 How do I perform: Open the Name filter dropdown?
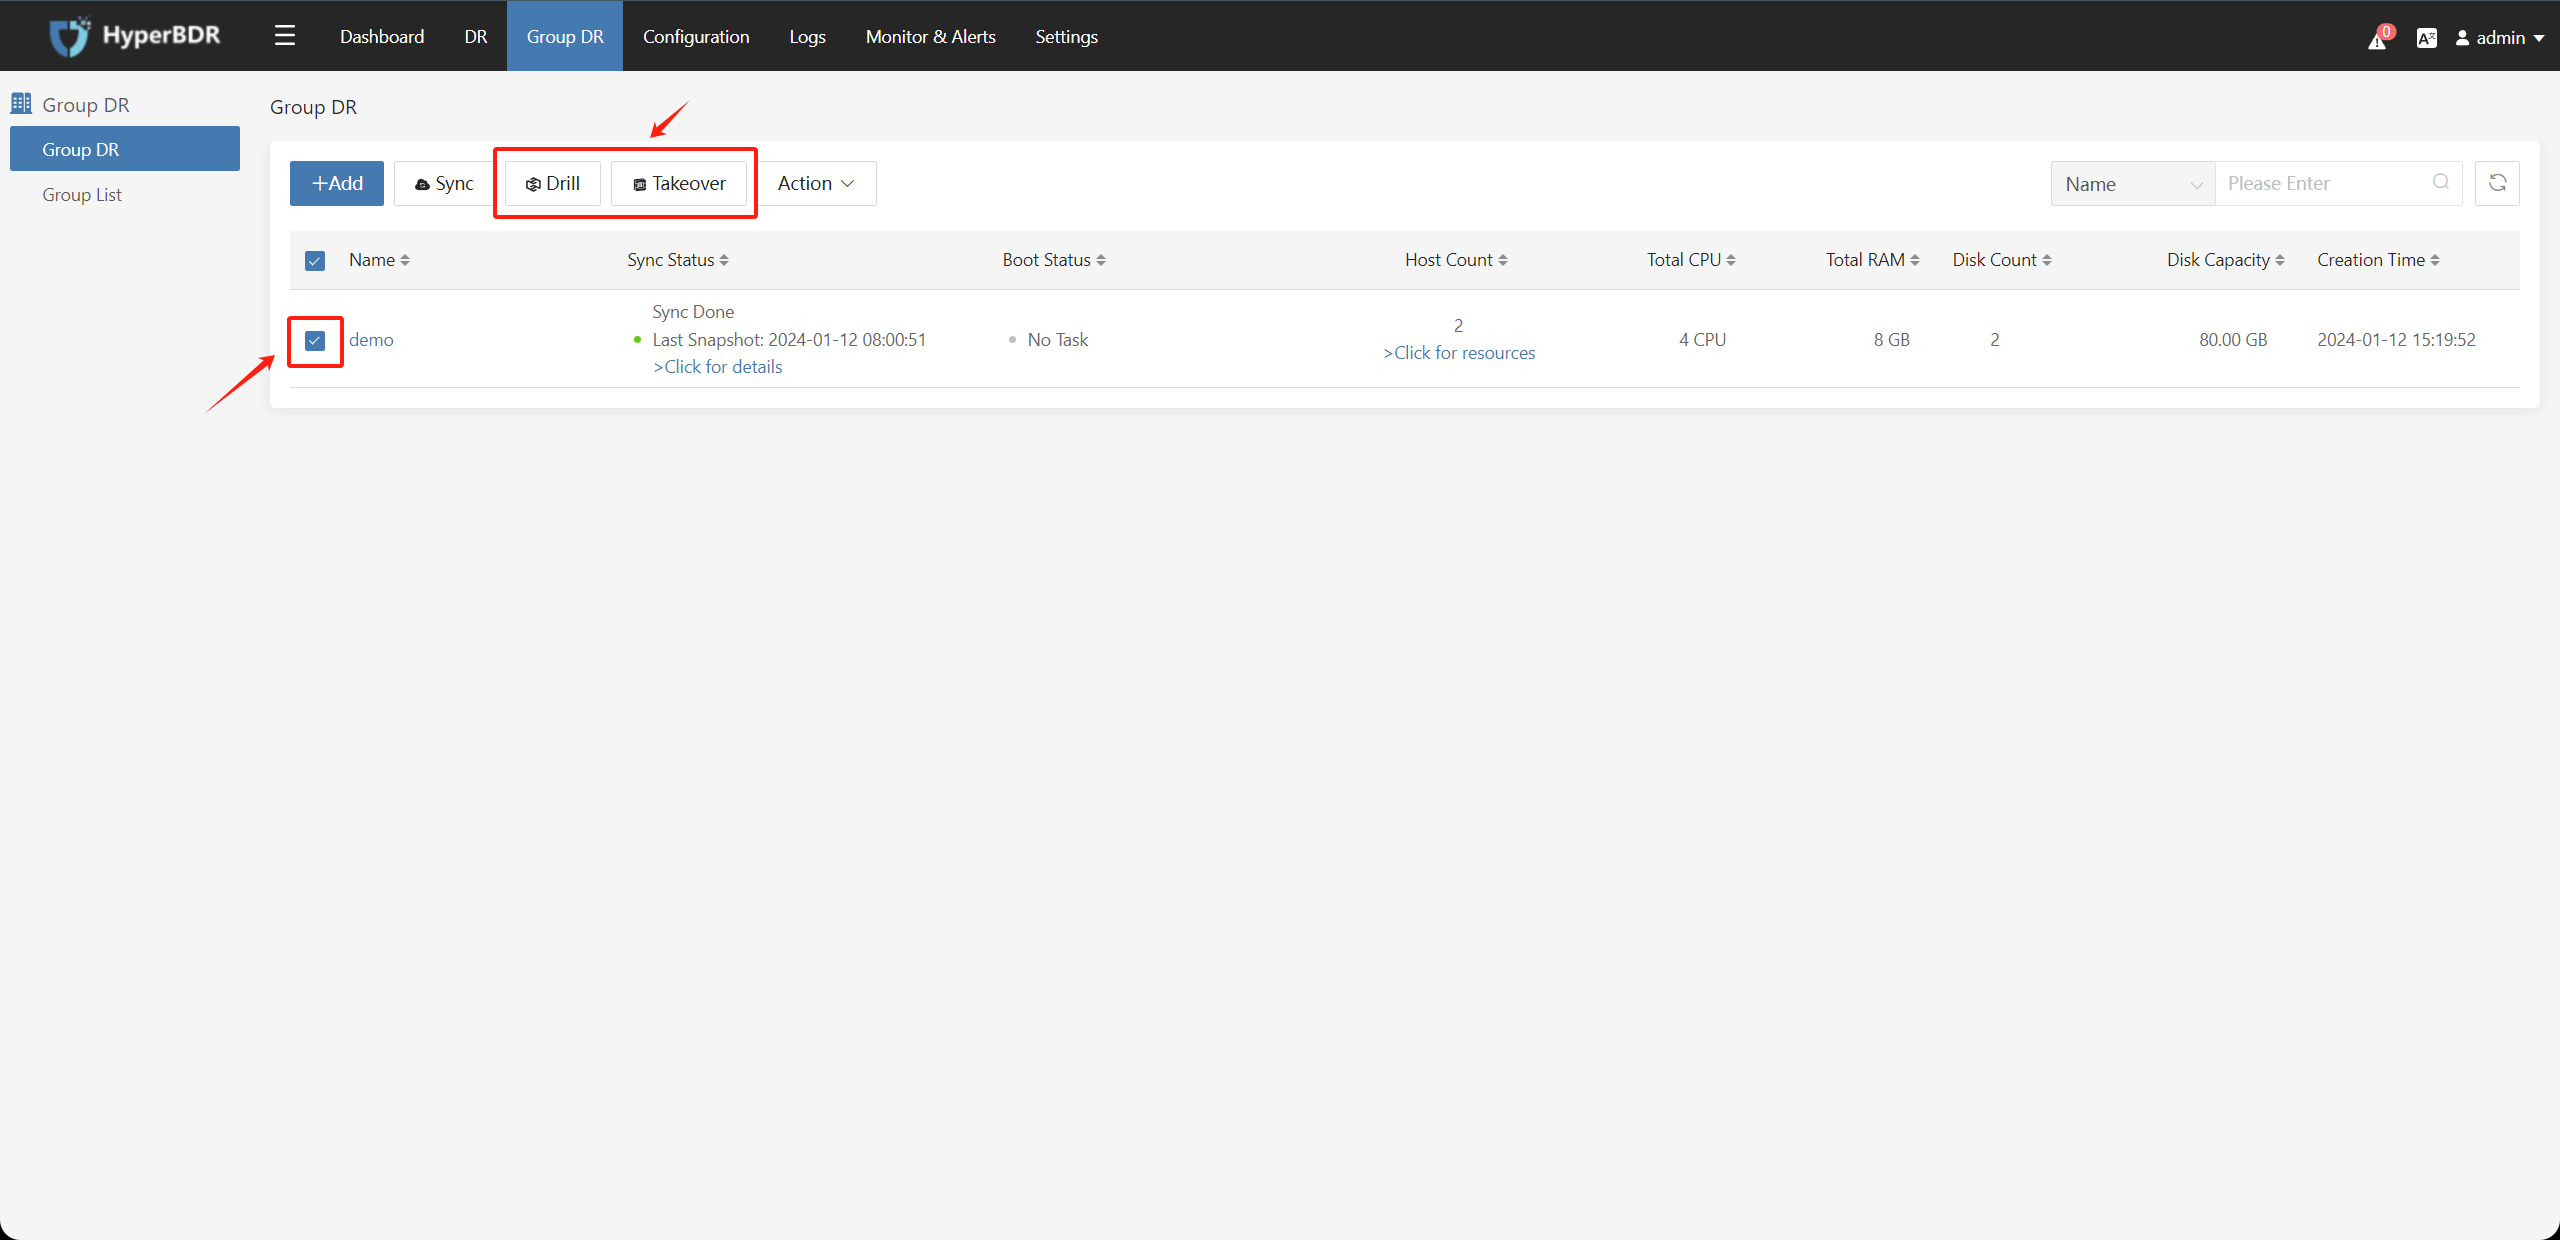click(x=2132, y=183)
